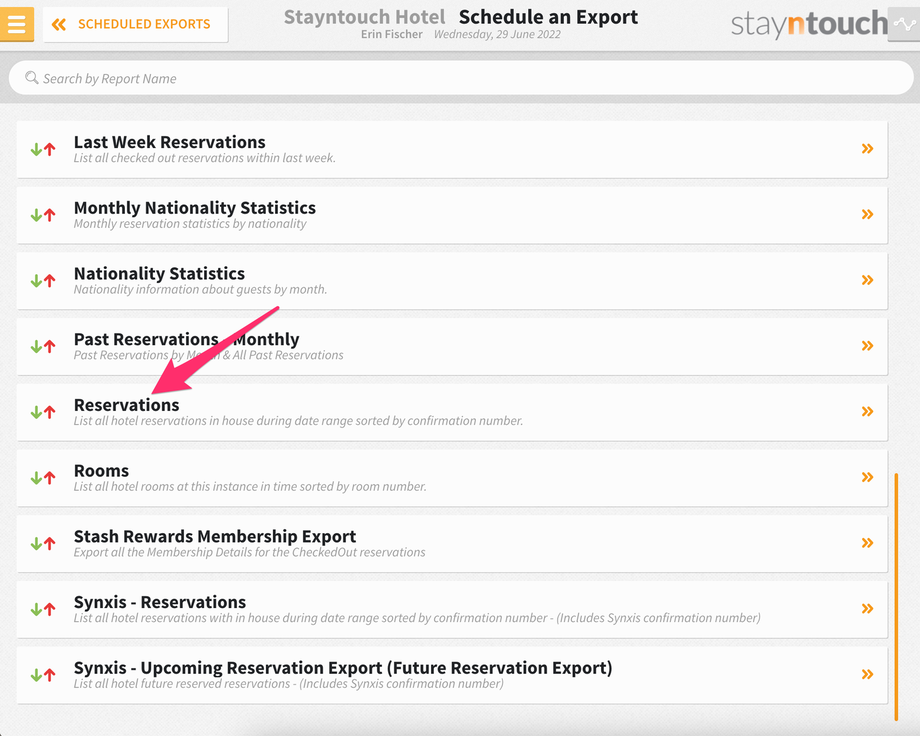The image size is (920, 736).
Task: Click the Monthly Nationality Statistics export arrows icon
Action: 43,215
